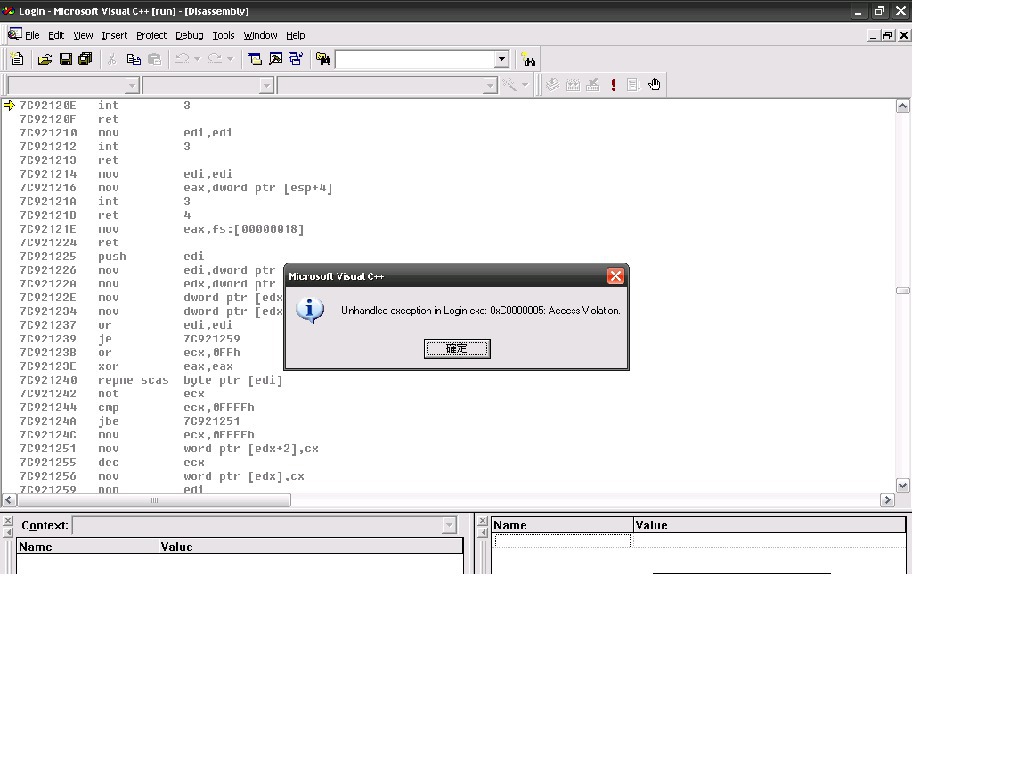This screenshot has height=768, width=1024.
Task: Open the second WizardBar filter combo box
Action: tap(208, 86)
